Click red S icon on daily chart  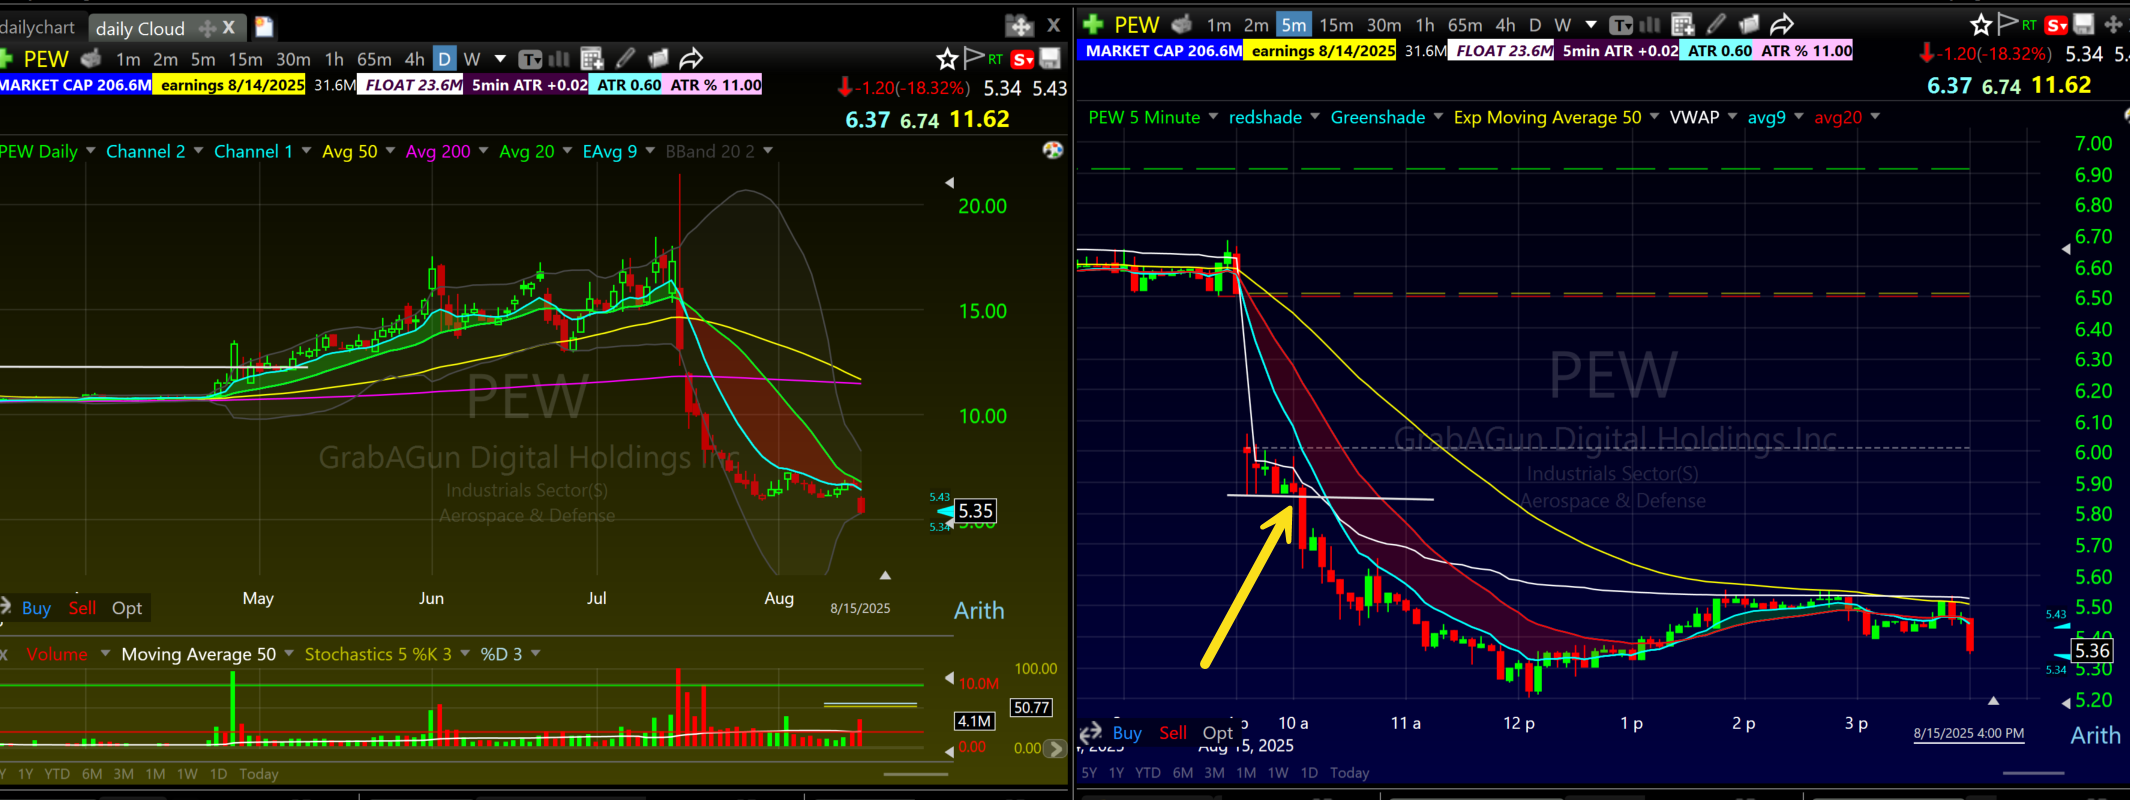(x=1022, y=60)
